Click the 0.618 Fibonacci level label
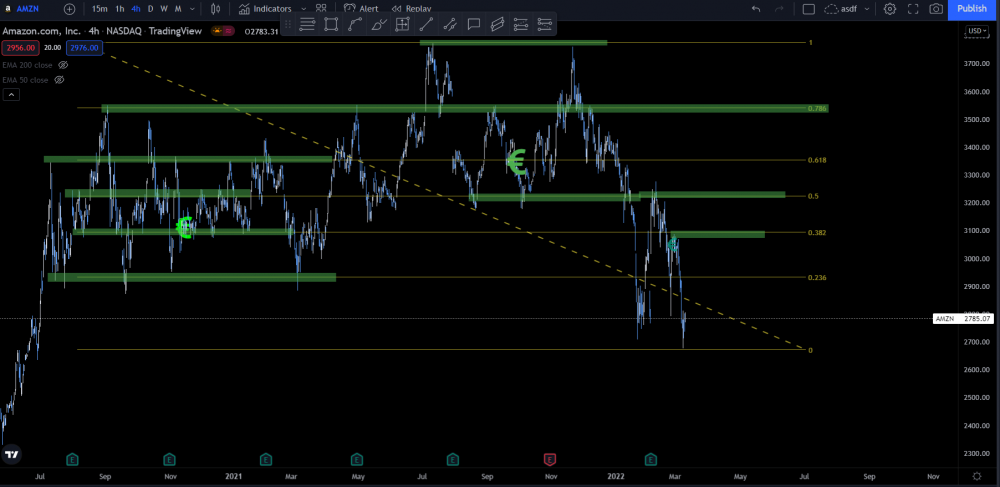Screen dimensions: 1000x487 [x=817, y=161]
